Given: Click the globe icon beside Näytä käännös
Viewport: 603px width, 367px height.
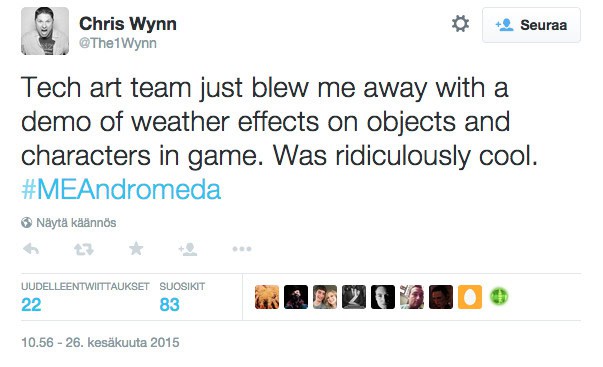Looking at the screenshot, I should pyautogui.click(x=27, y=222).
